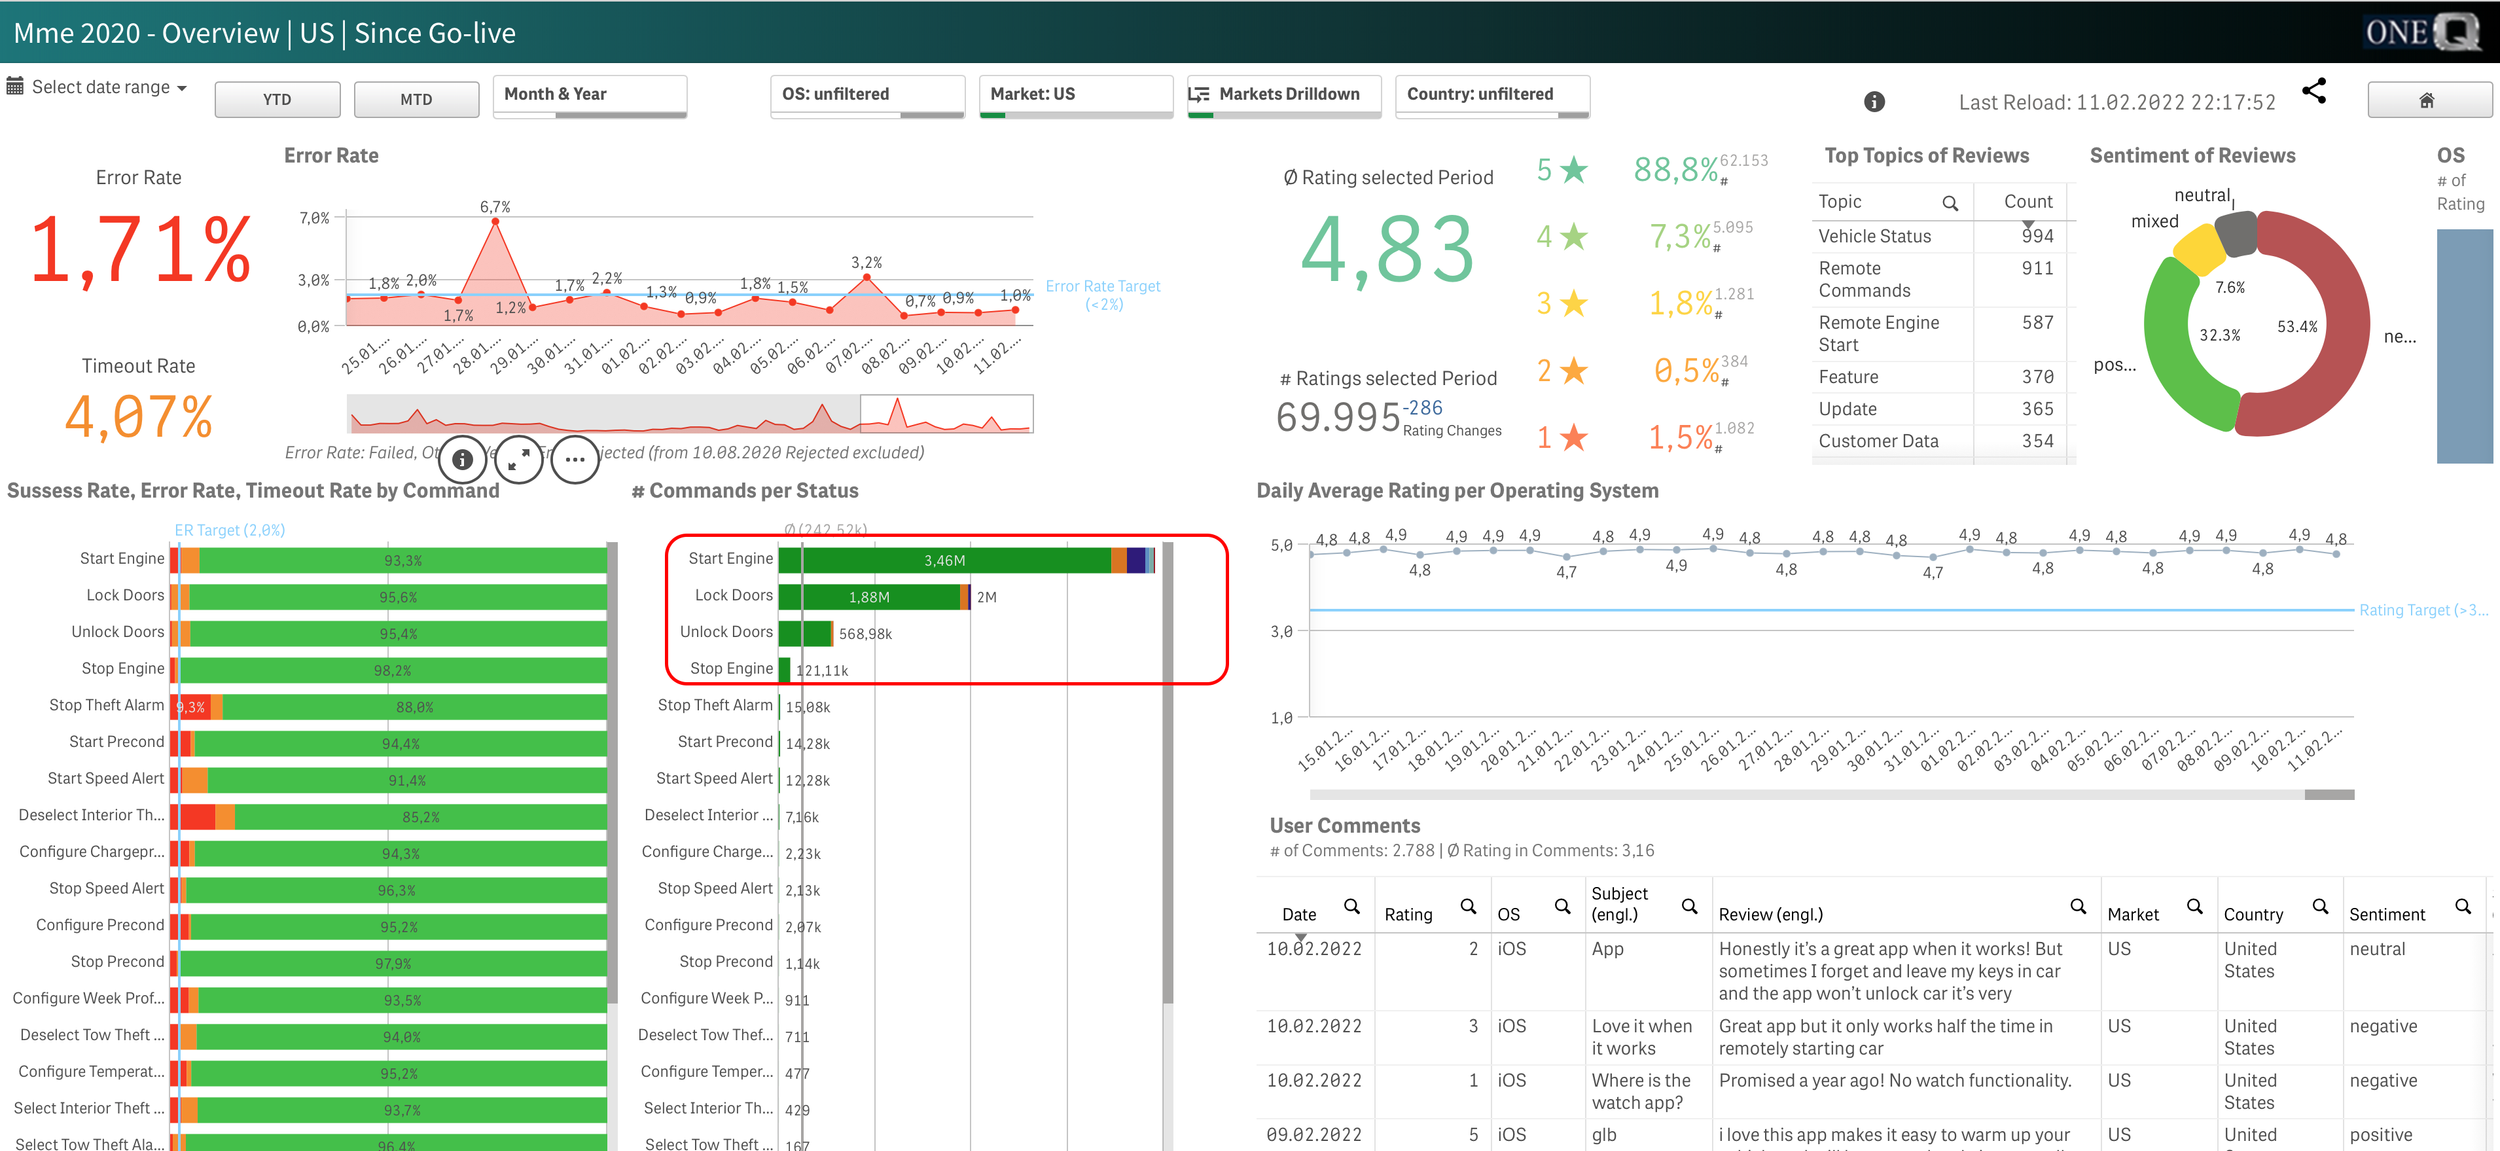Click the share icon near Last Reload

coord(2314,92)
